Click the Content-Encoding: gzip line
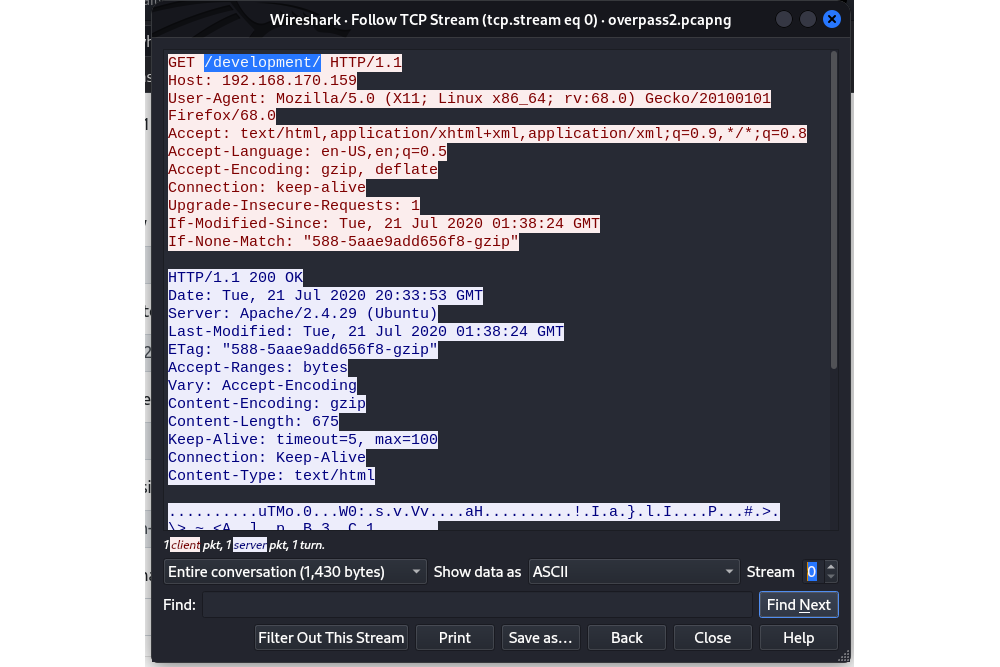The width and height of the screenshot is (1000, 667). [x=267, y=403]
